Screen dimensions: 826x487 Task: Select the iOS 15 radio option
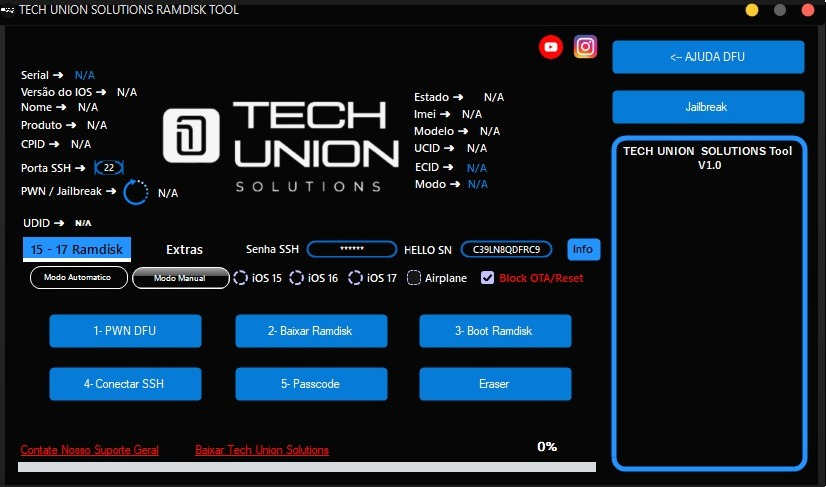pos(240,278)
